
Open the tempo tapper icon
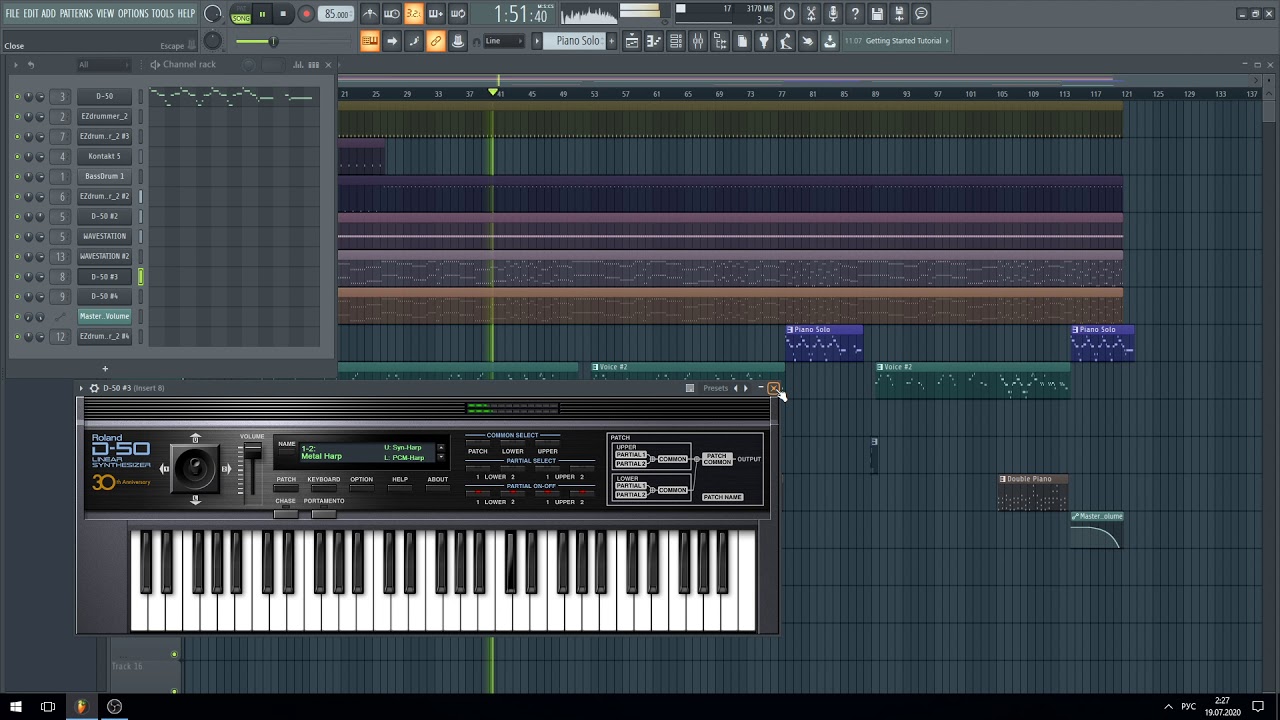[786, 41]
